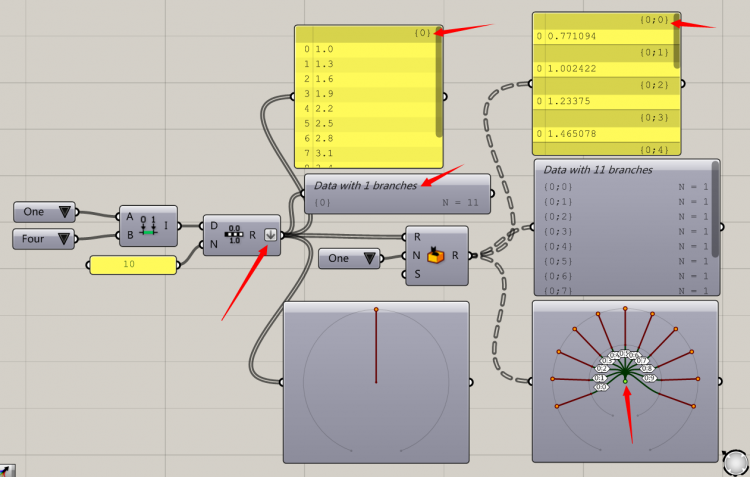Click the R input of the Random component
Screen dimensions: 750x477
tap(417, 237)
